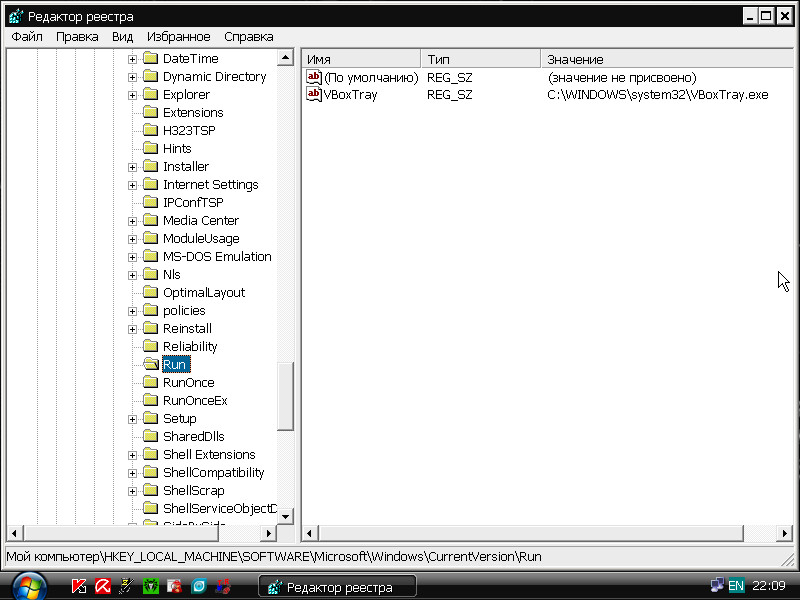Click the string icon of default value

pyautogui.click(x=314, y=77)
